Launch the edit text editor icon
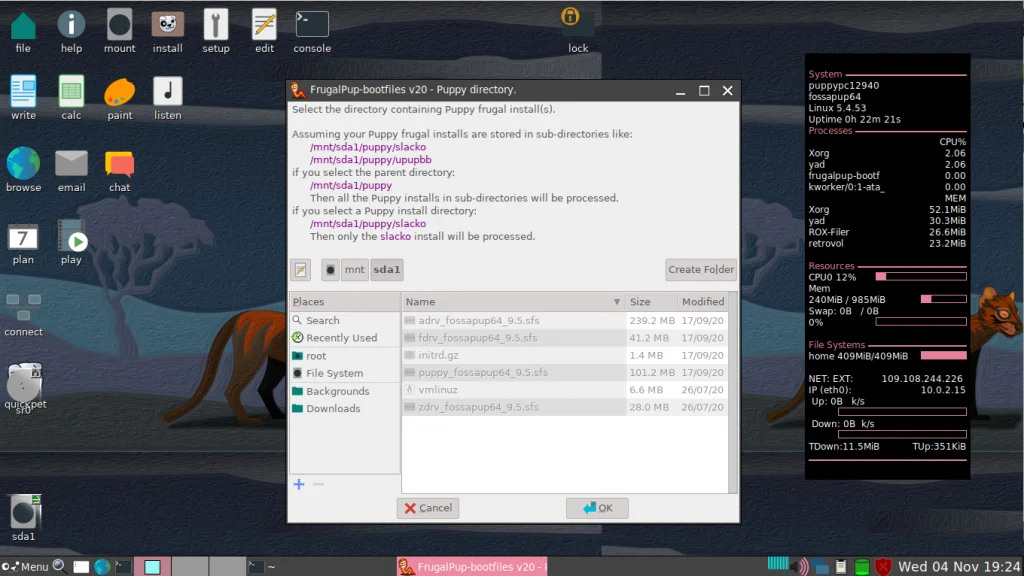This screenshot has height=576, width=1024. click(x=264, y=31)
